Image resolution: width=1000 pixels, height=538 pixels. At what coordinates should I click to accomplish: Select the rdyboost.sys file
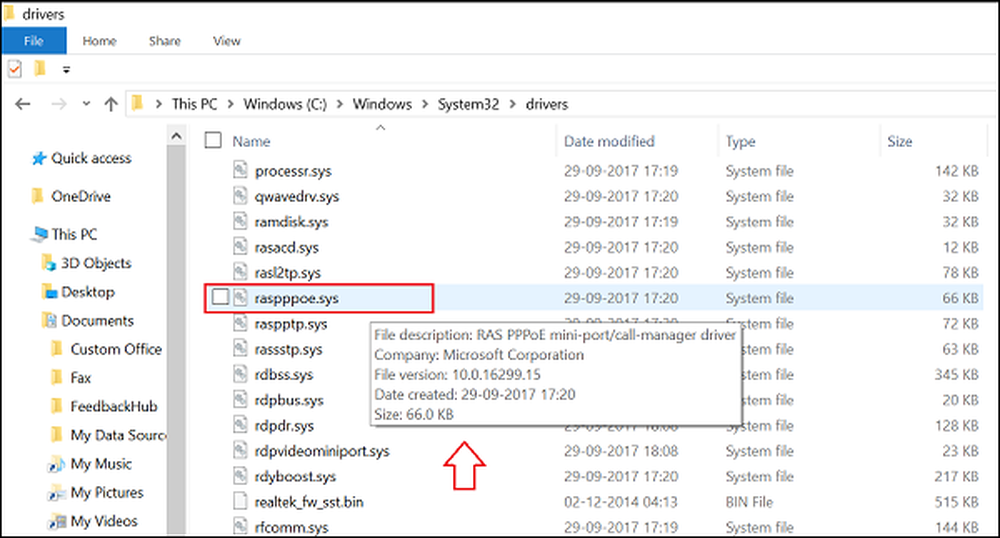[x=295, y=476]
